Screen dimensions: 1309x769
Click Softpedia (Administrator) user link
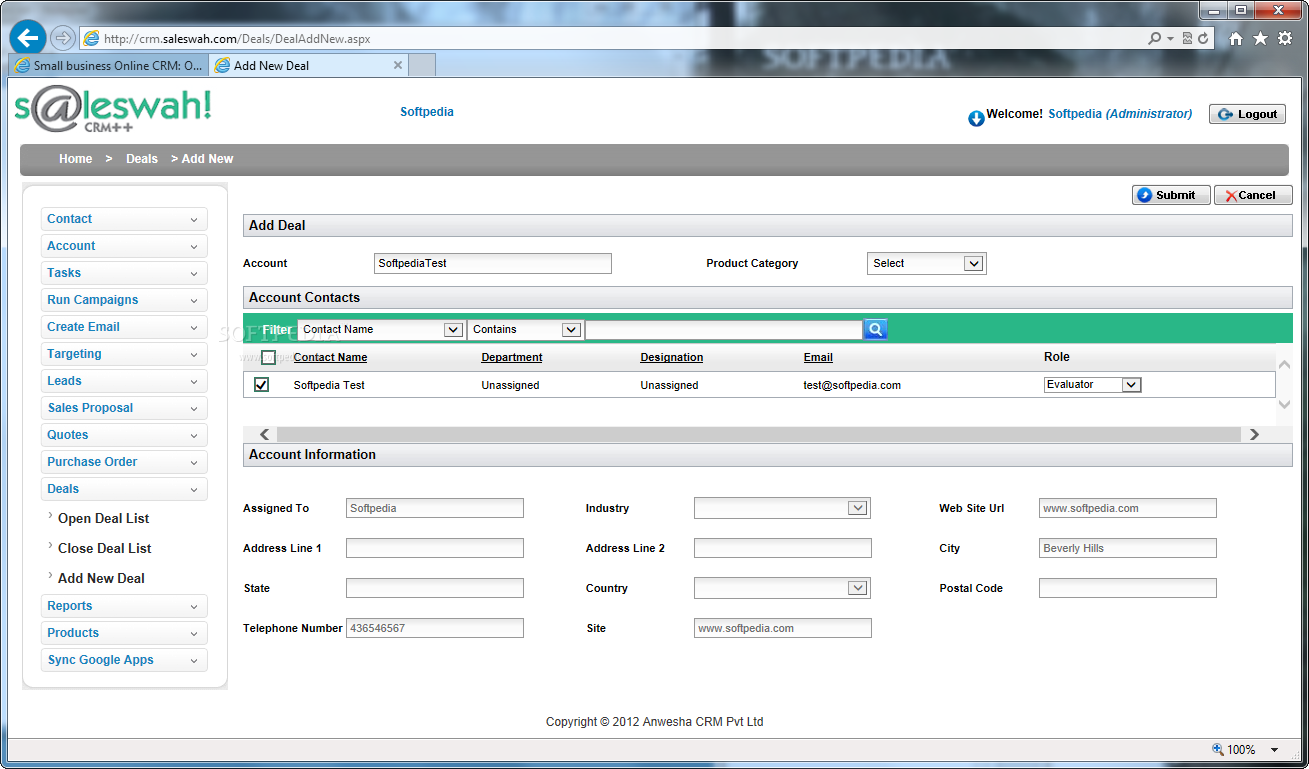(1120, 114)
